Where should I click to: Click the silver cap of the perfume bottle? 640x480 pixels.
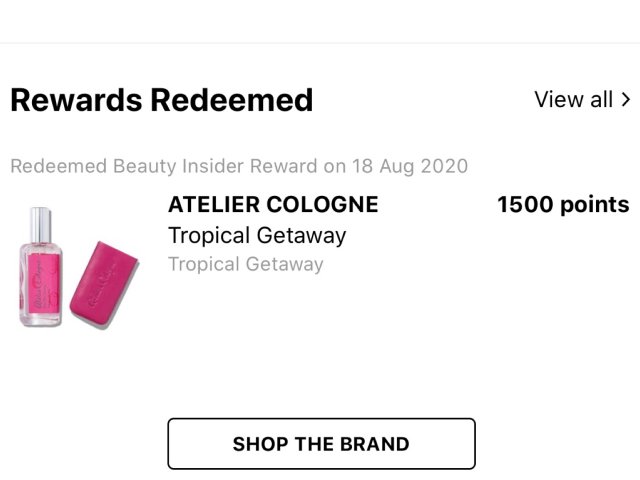[x=40, y=220]
